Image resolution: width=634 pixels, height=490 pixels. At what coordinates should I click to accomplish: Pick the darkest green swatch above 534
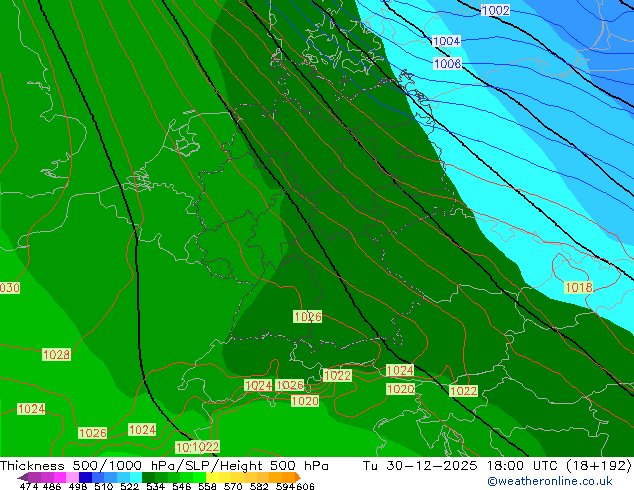pyautogui.click(x=148, y=477)
